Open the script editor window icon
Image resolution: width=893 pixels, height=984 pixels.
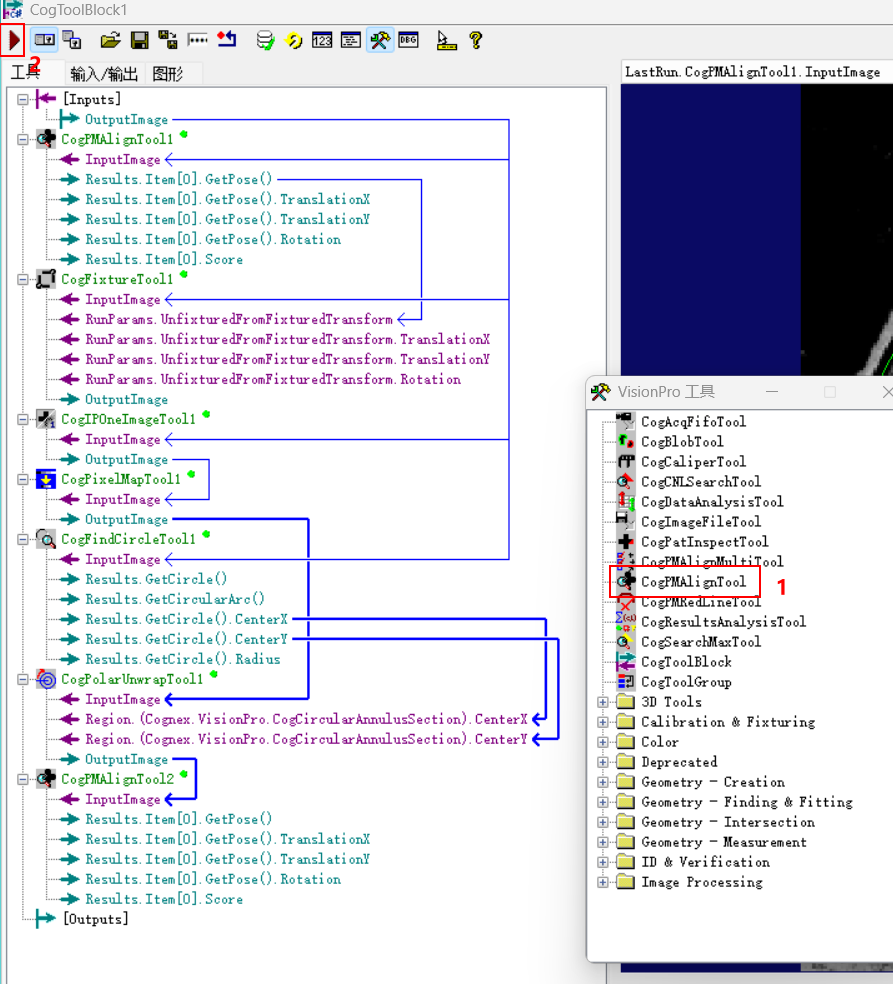coord(350,41)
